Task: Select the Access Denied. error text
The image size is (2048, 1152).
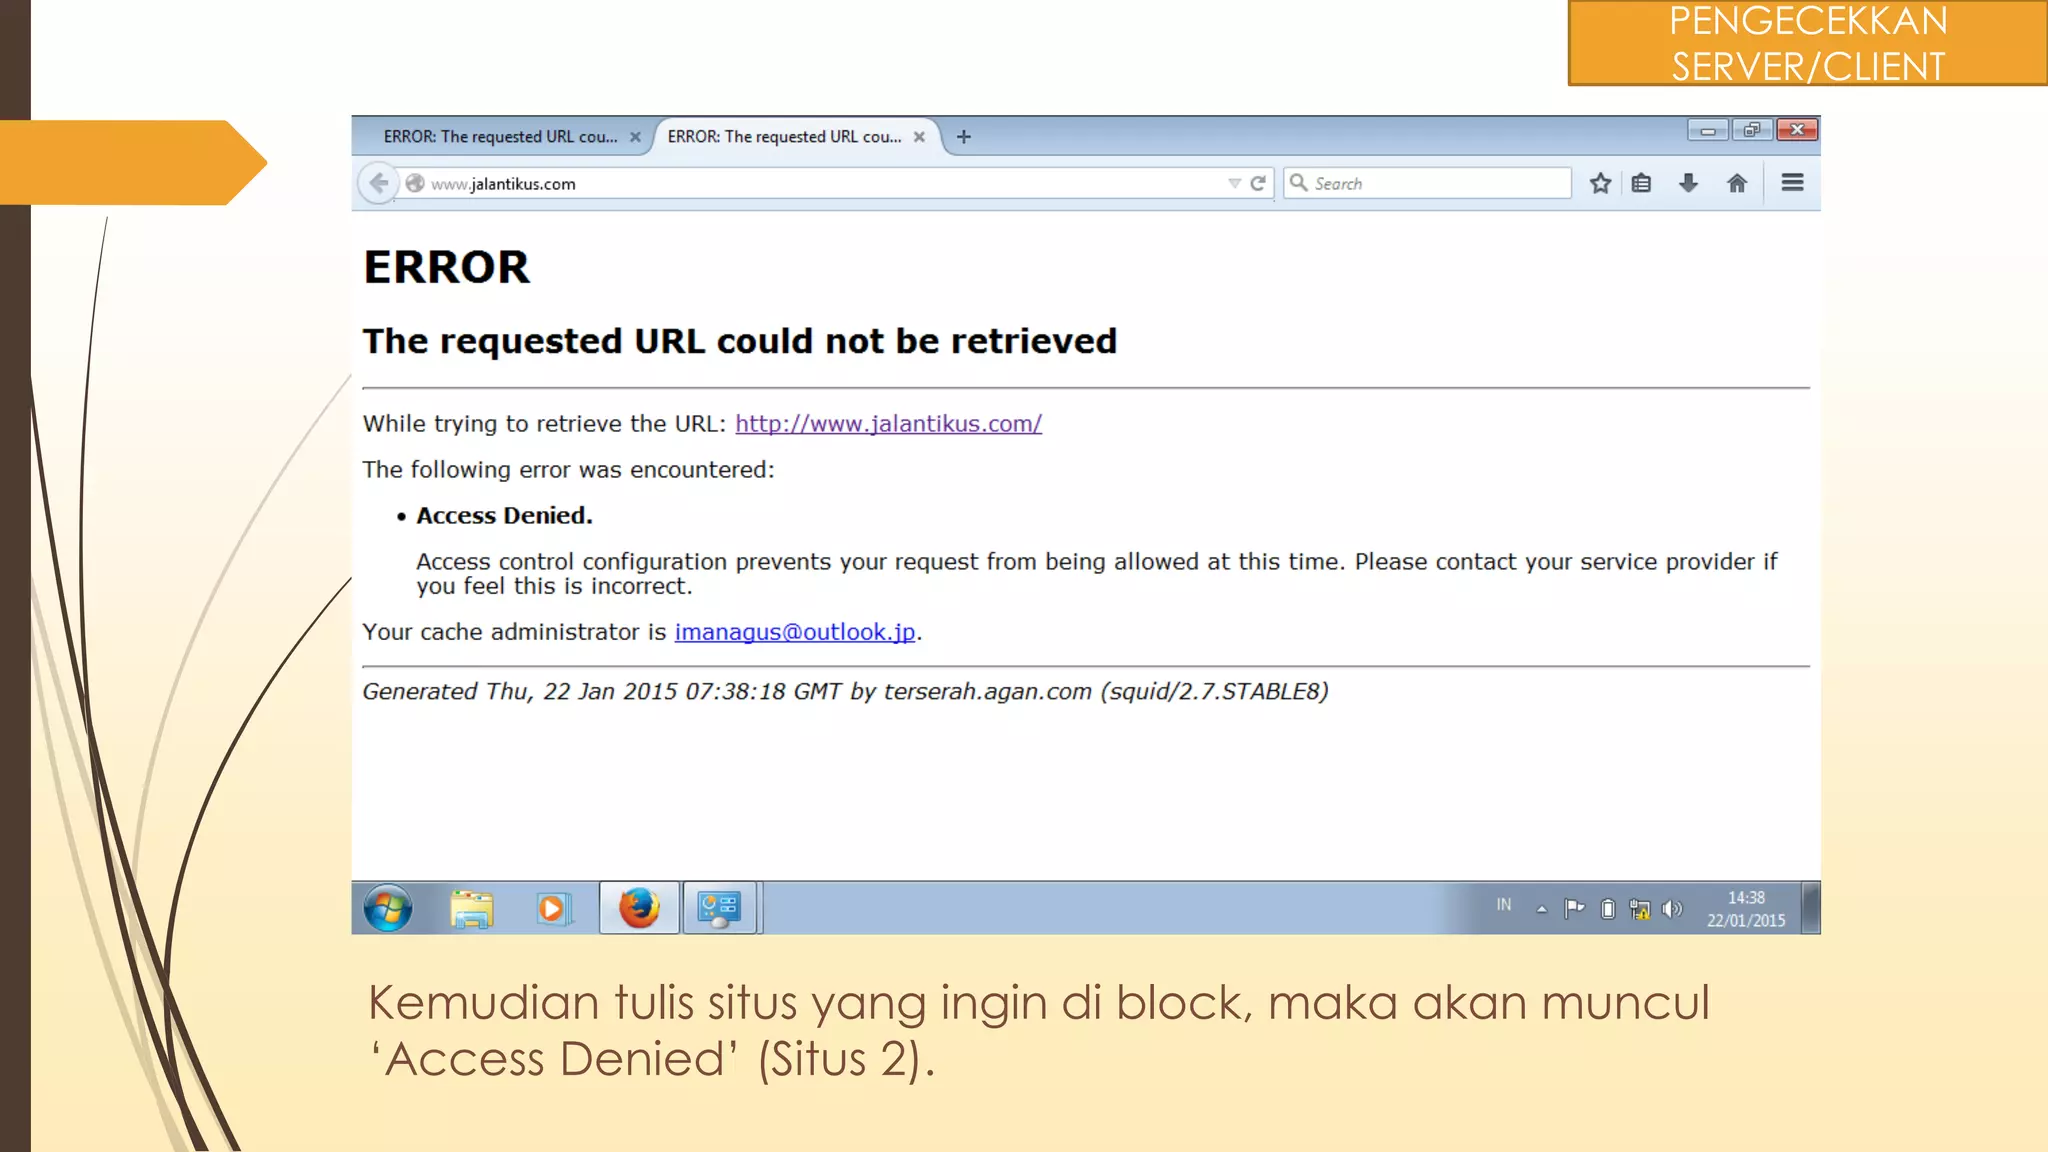Action: point(504,516)
